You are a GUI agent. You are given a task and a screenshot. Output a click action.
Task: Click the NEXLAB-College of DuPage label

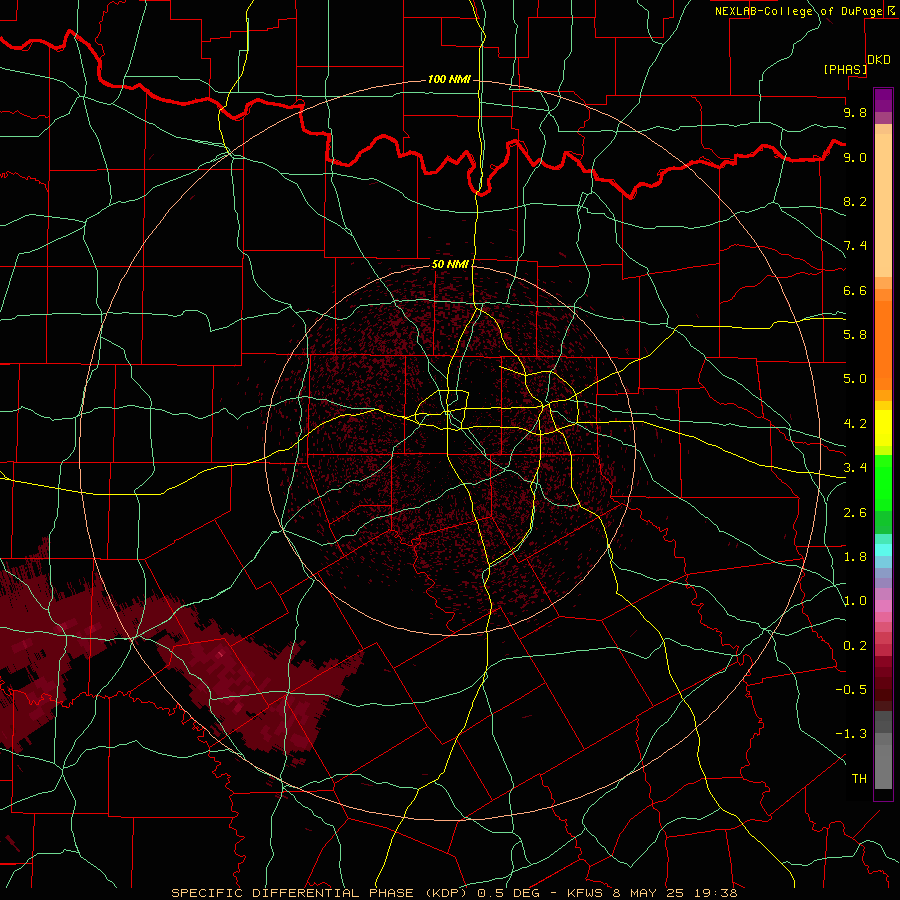tap(799, 11)
